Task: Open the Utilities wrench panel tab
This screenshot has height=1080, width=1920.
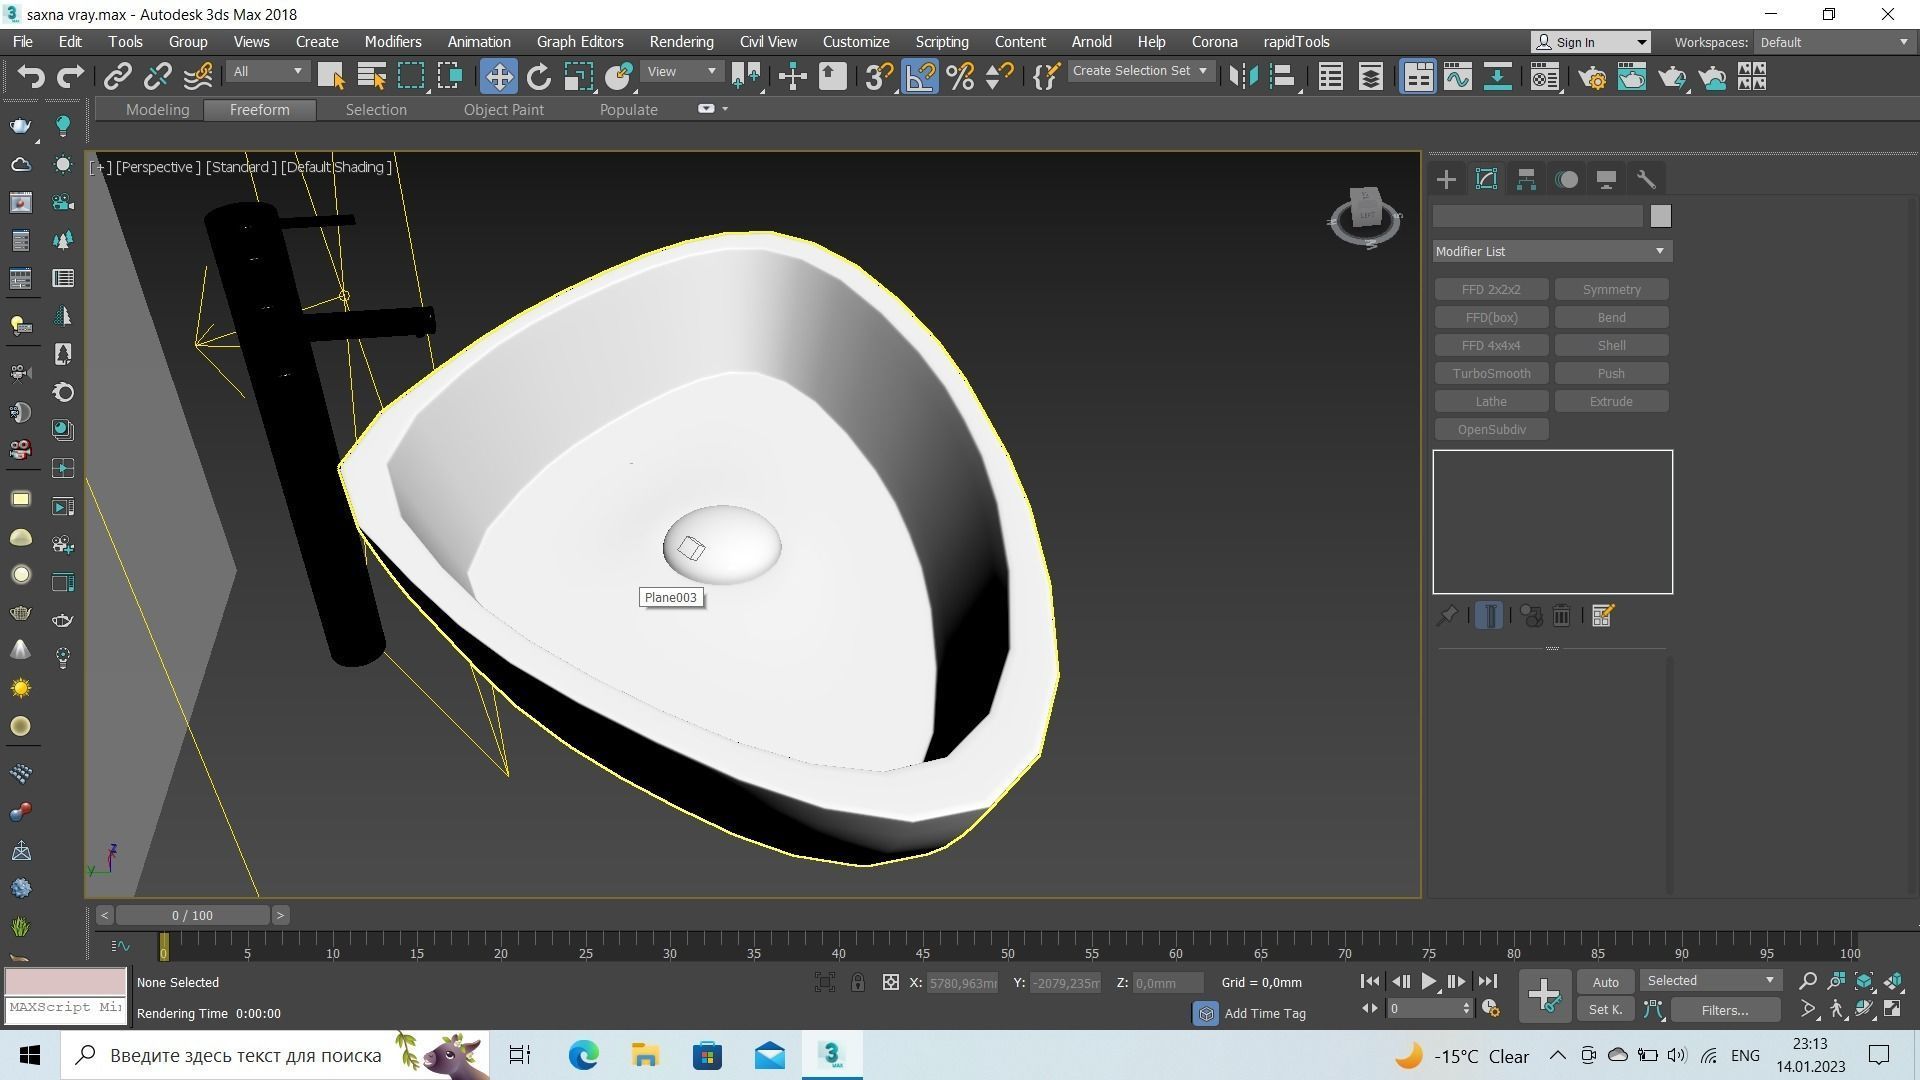Action: tap(1646, 180)
